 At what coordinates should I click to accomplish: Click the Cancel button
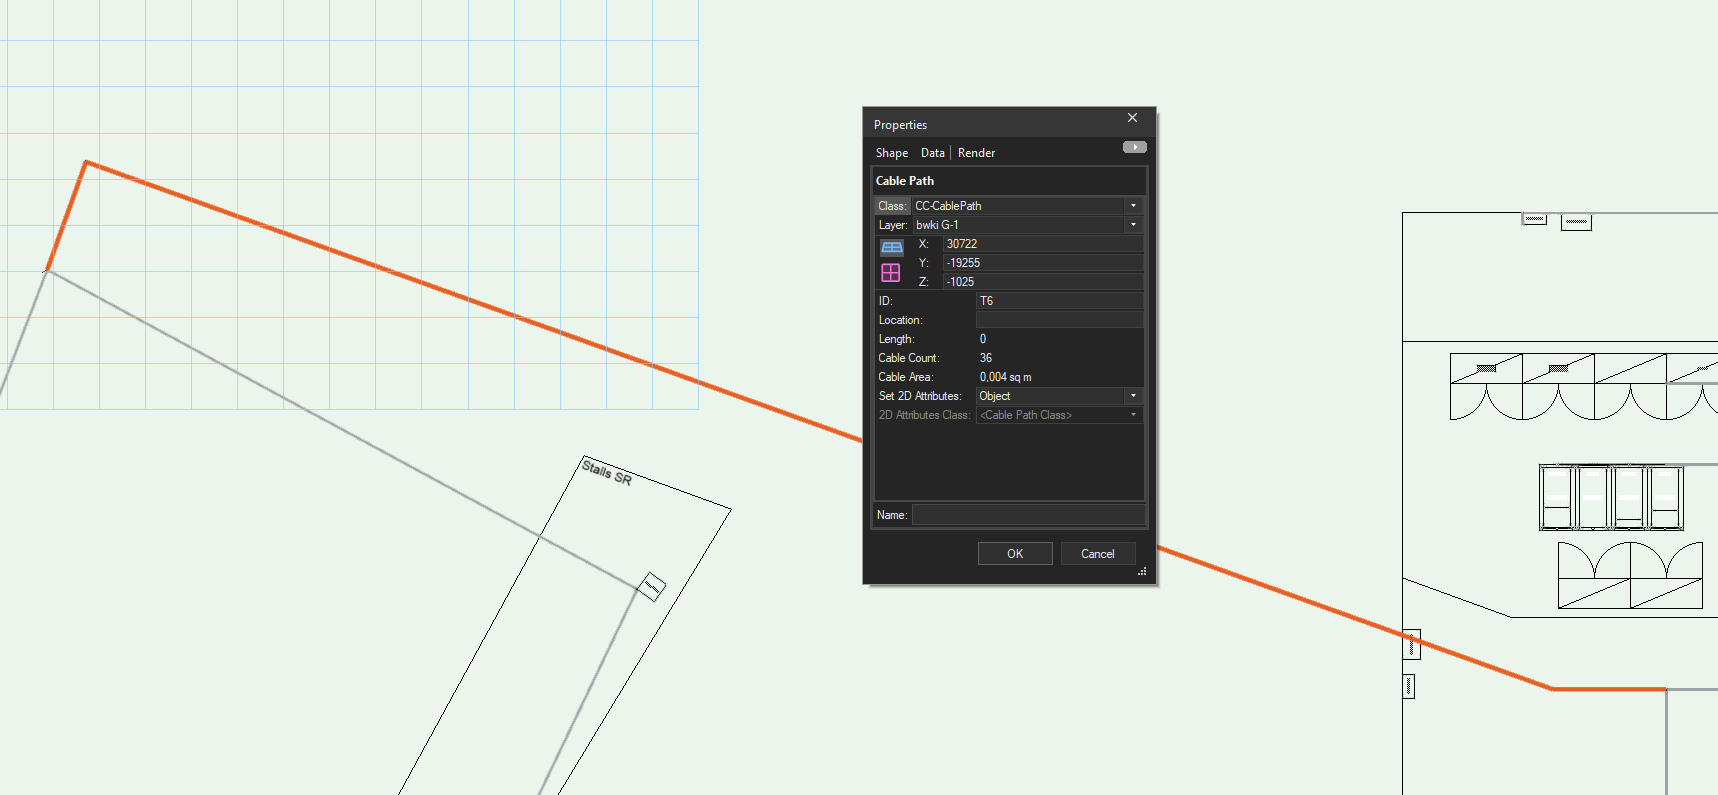pyautogui.click(x=1097, y=554)
